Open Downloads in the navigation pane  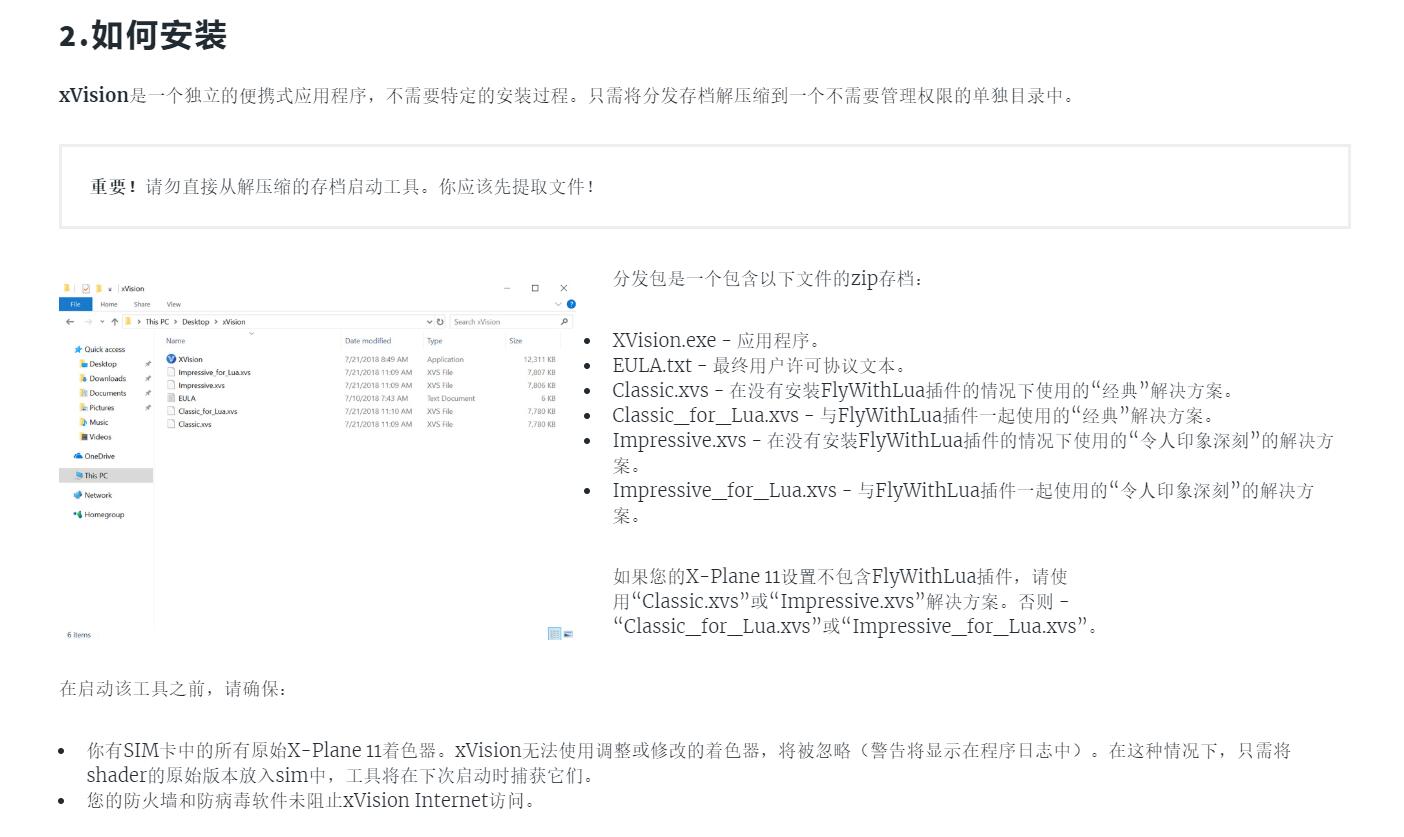103,378
